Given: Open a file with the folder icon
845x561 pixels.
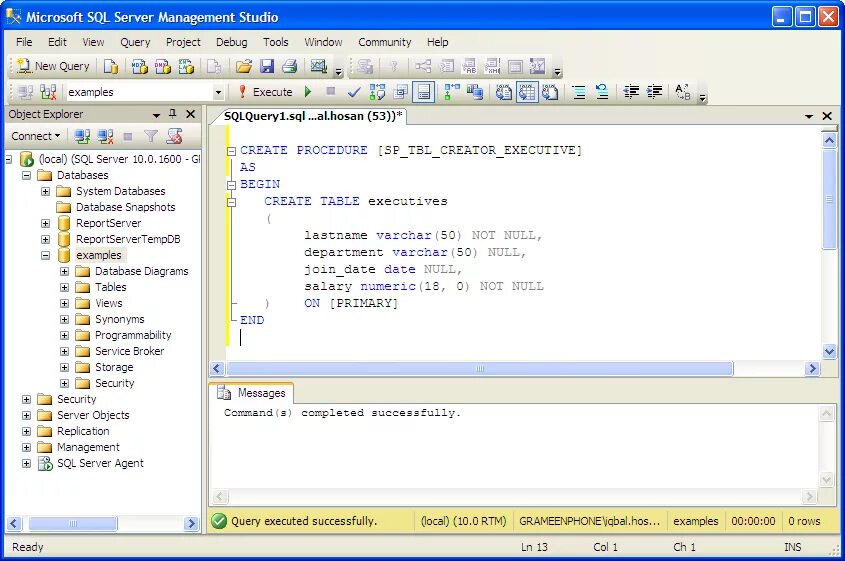Looking at the screenshot, I should (x=244, y=66).
